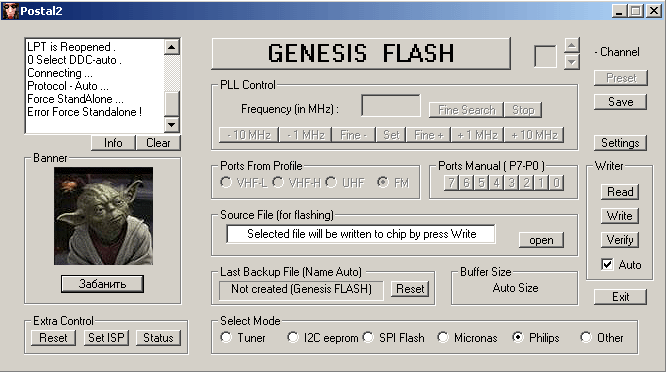
Task: Click channel spinner down arrow
Action: [572, 62]
